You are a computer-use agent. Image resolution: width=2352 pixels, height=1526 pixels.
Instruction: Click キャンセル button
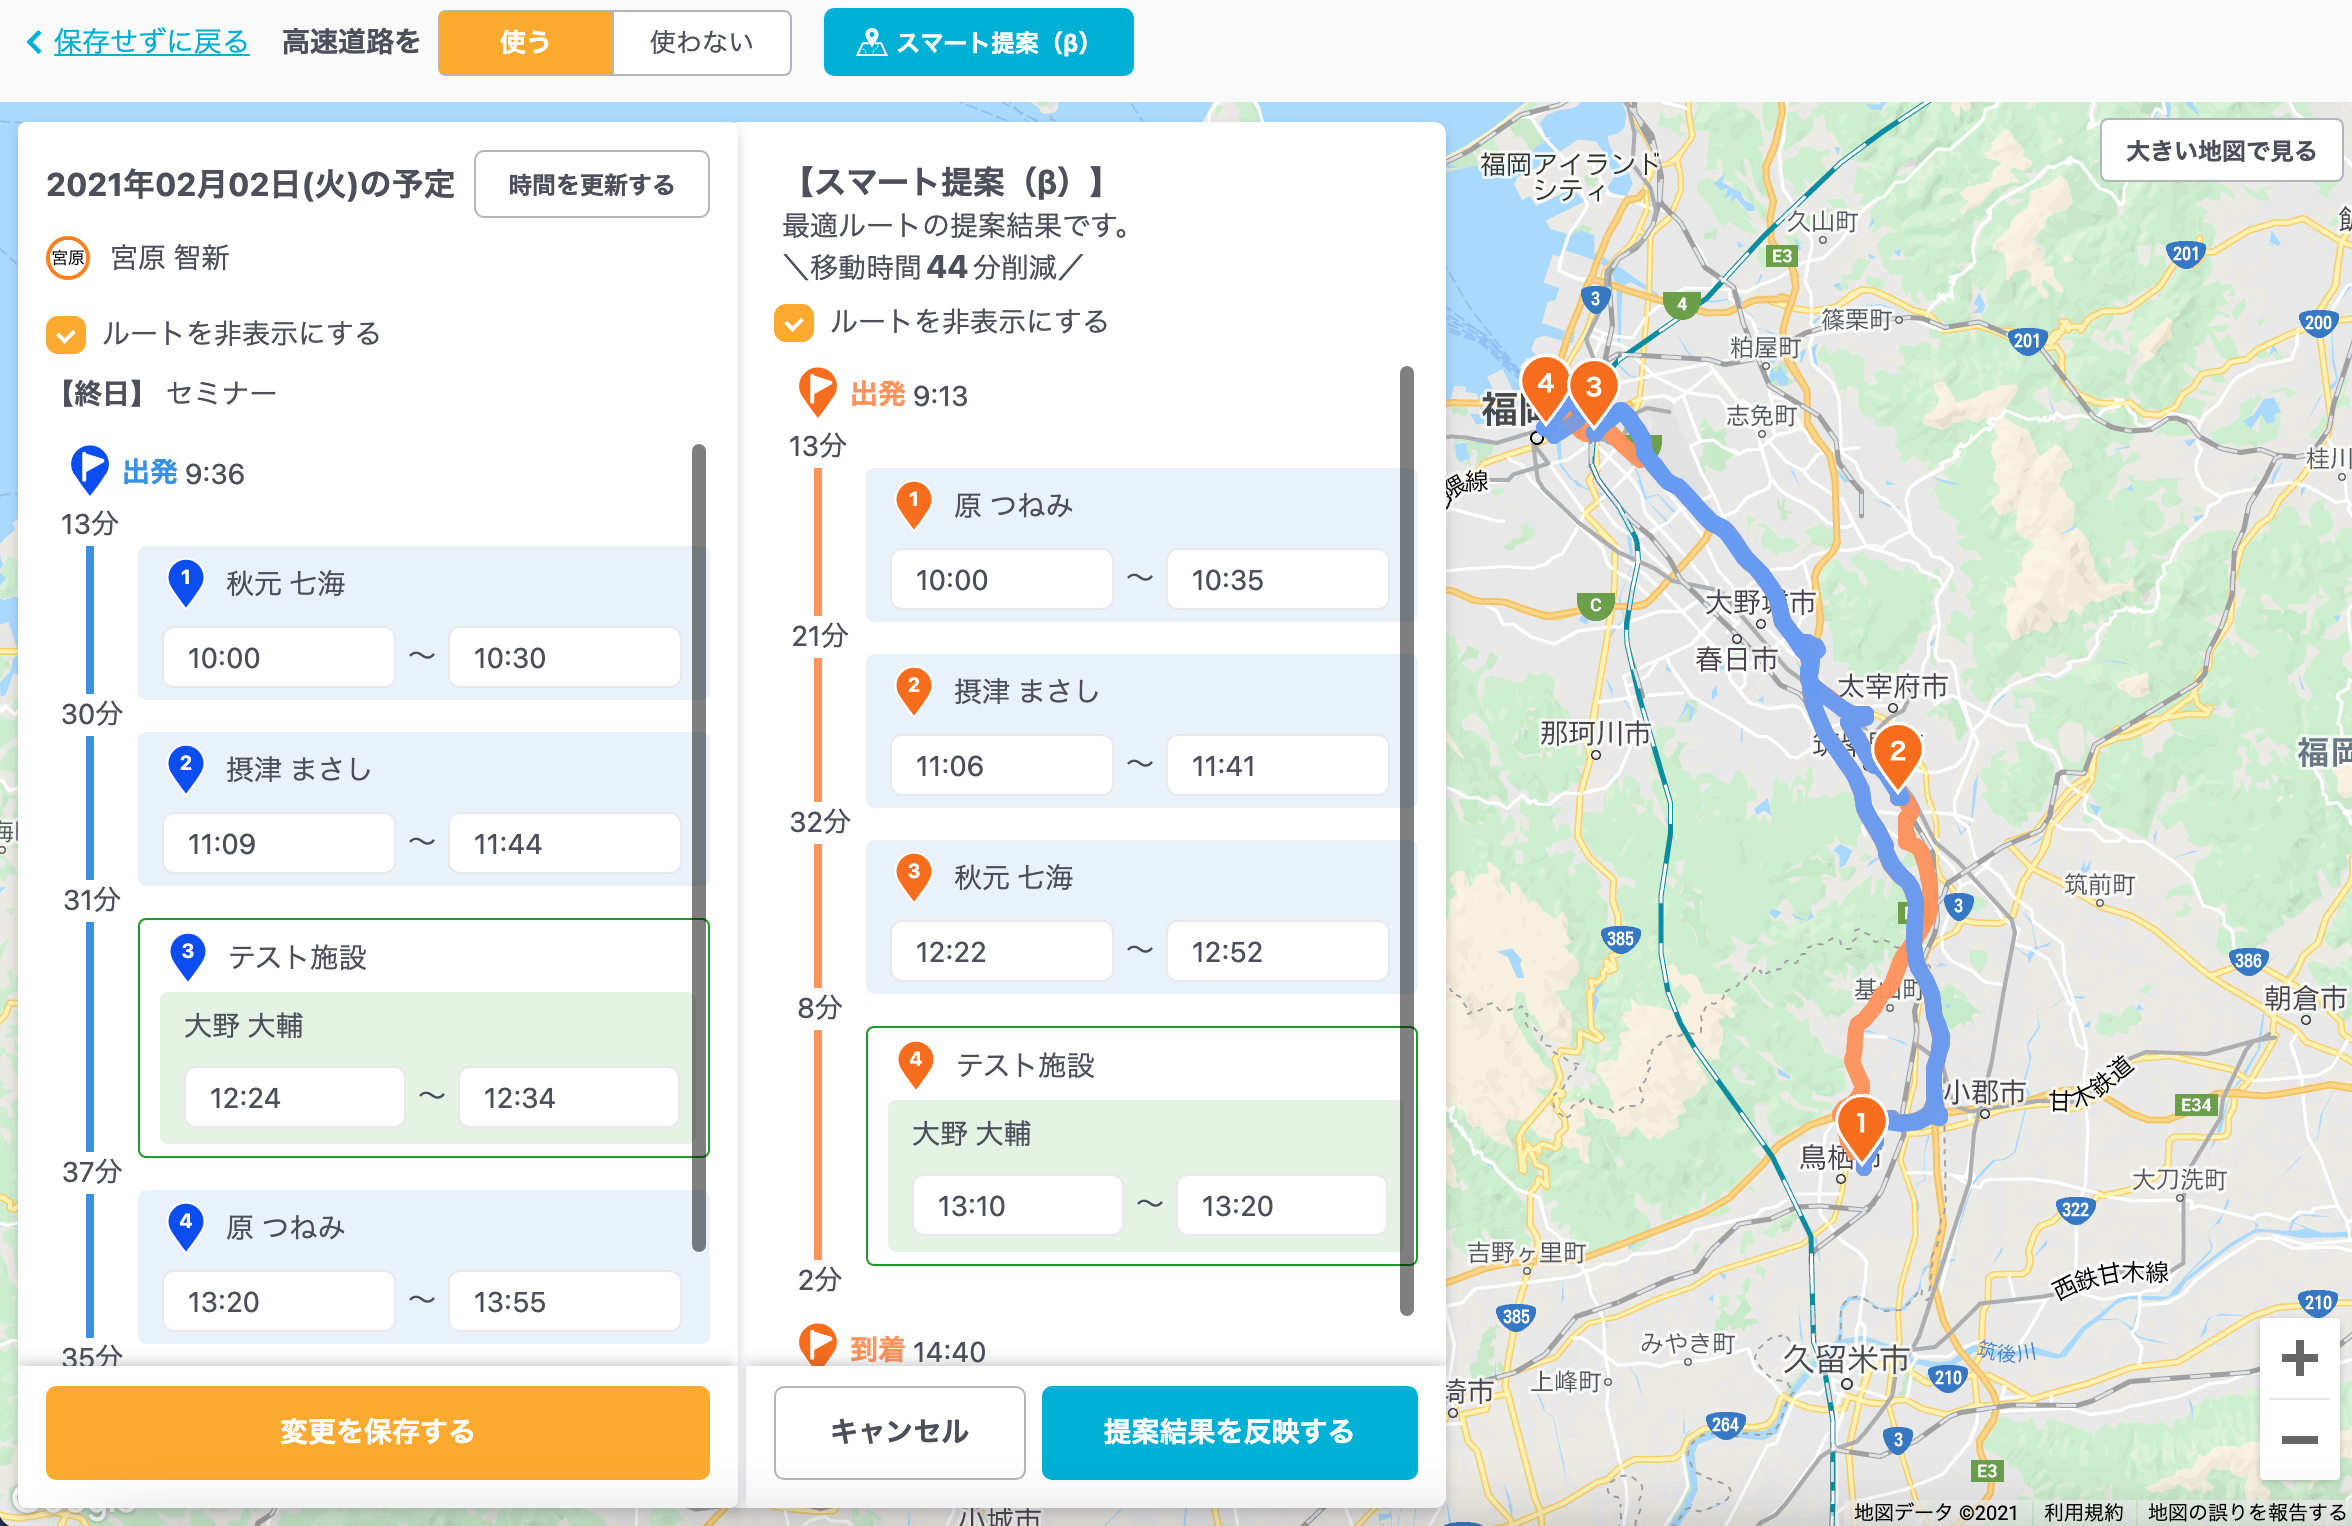click(899, 1432)
